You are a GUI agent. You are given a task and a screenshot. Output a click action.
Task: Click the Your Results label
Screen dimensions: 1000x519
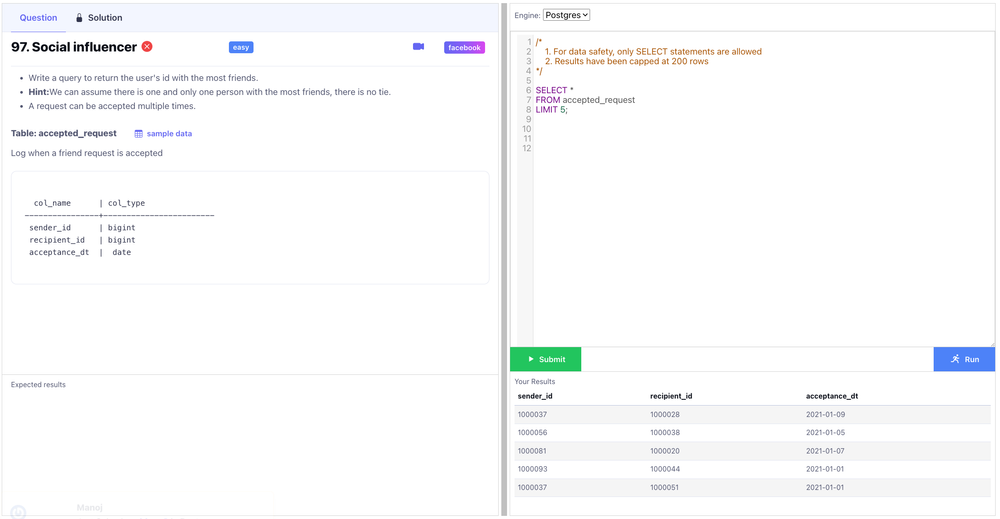click(x=534, y=381)
